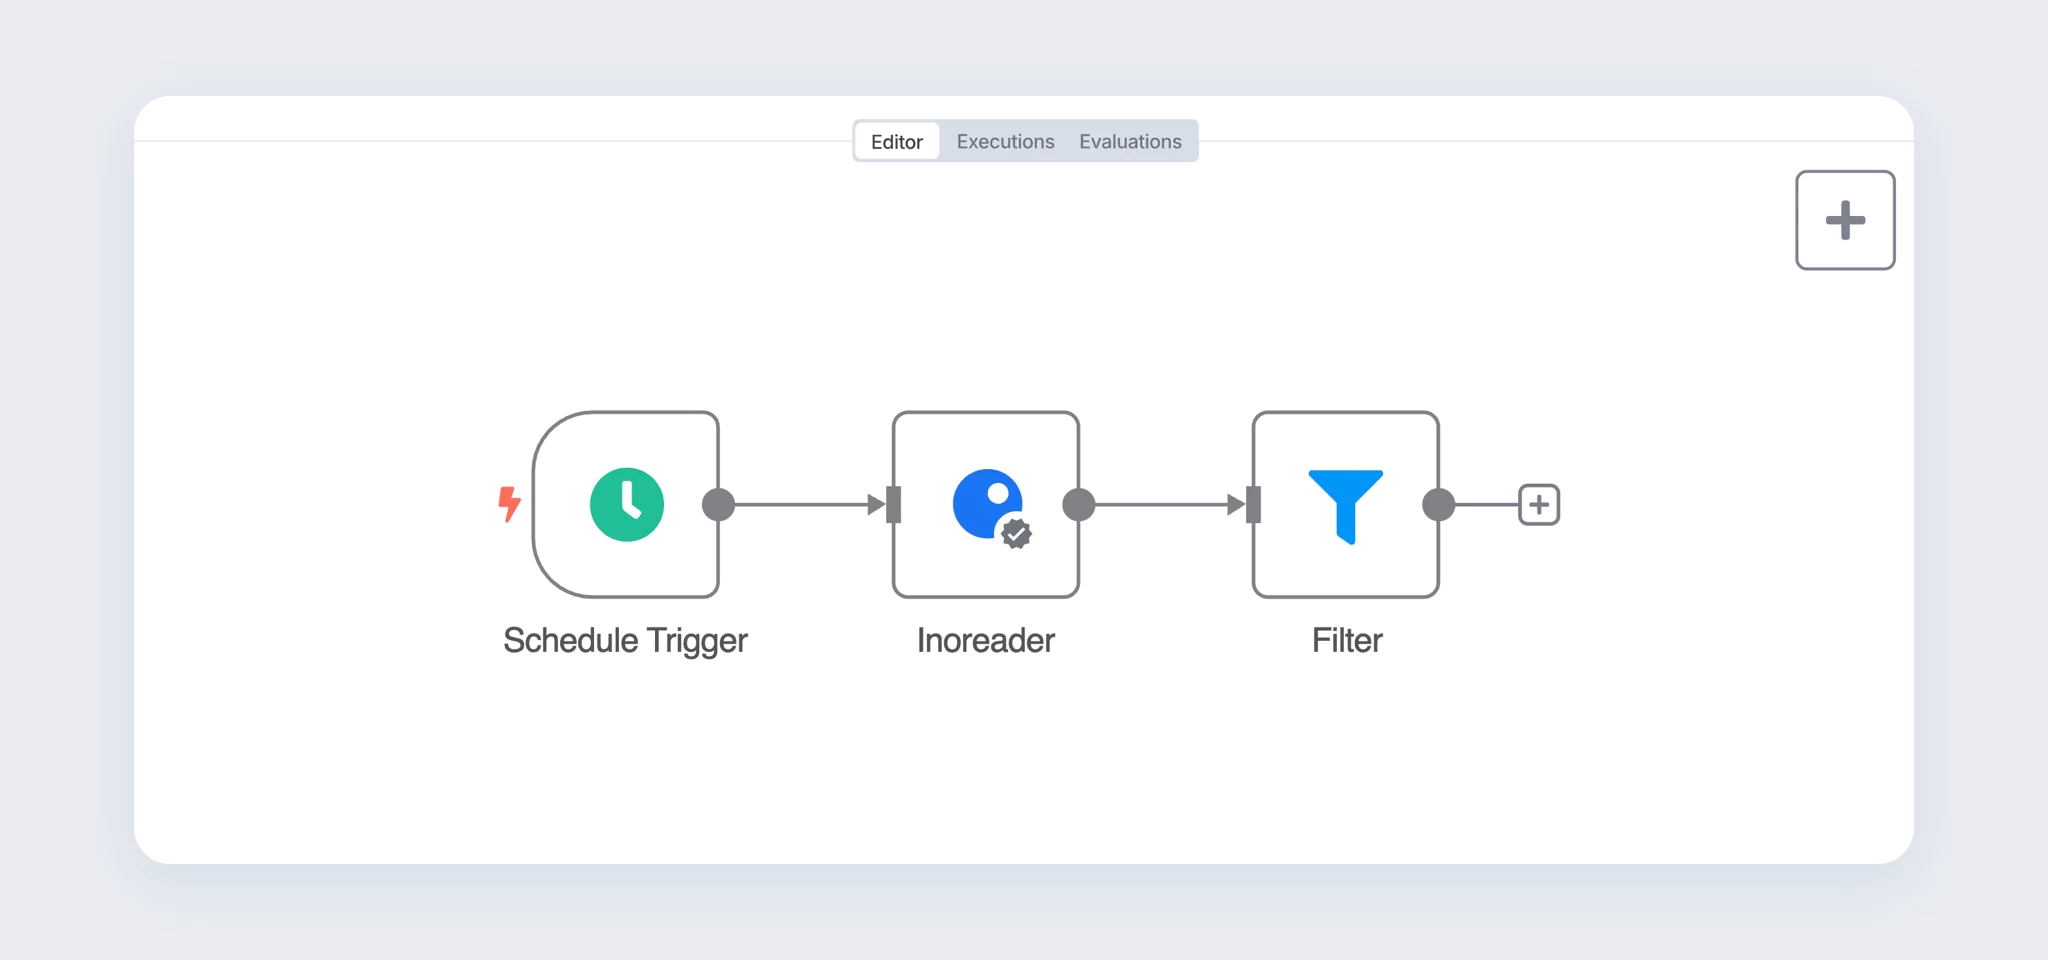The image size is (2048, 960).
Task: Click the Filter node label
Action: click(x=1346, y=641)
